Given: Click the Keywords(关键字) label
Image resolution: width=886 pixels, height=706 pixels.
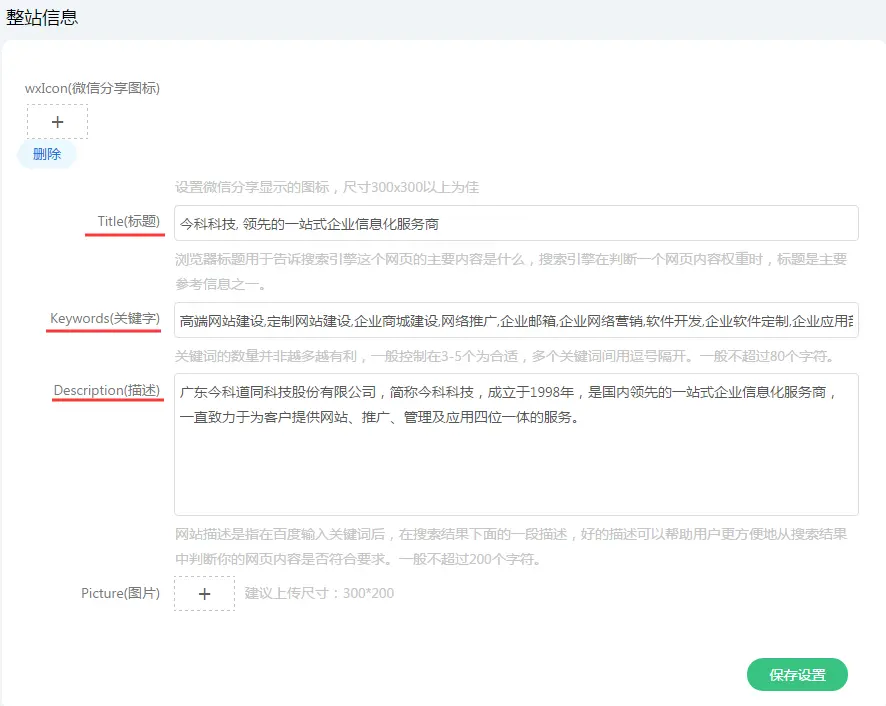Looking at the screenshot, I should pos(105,318).
